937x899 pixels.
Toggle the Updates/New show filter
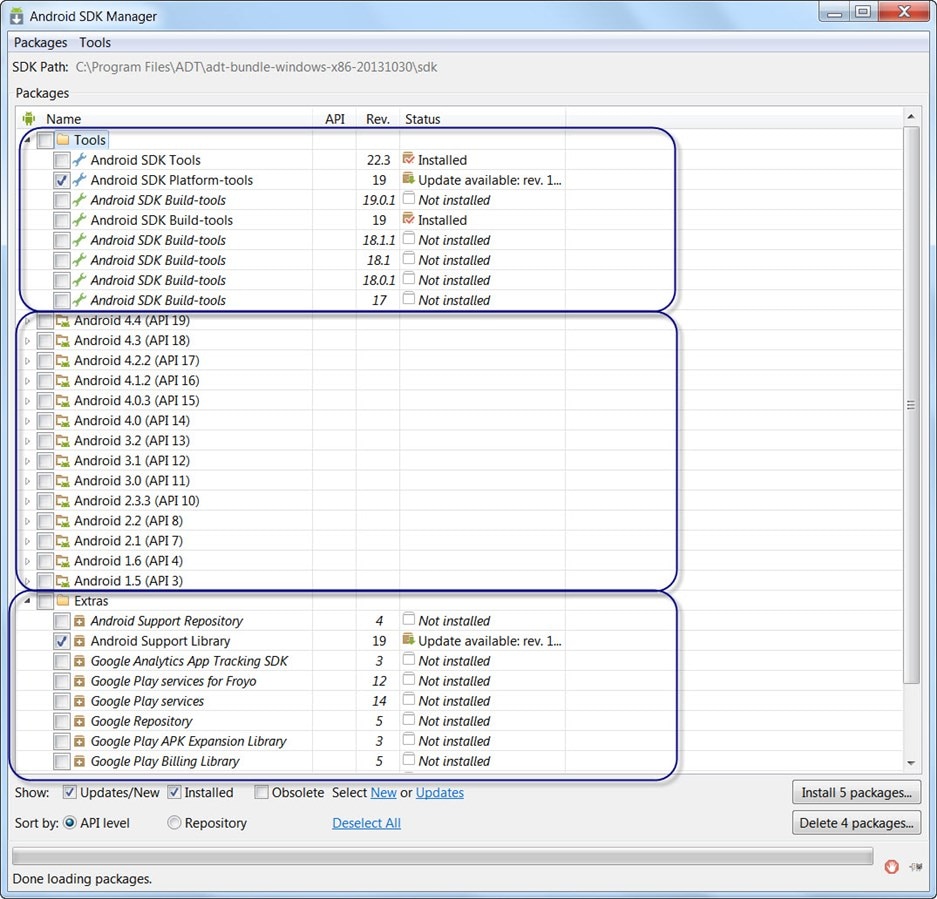[69, 793]
